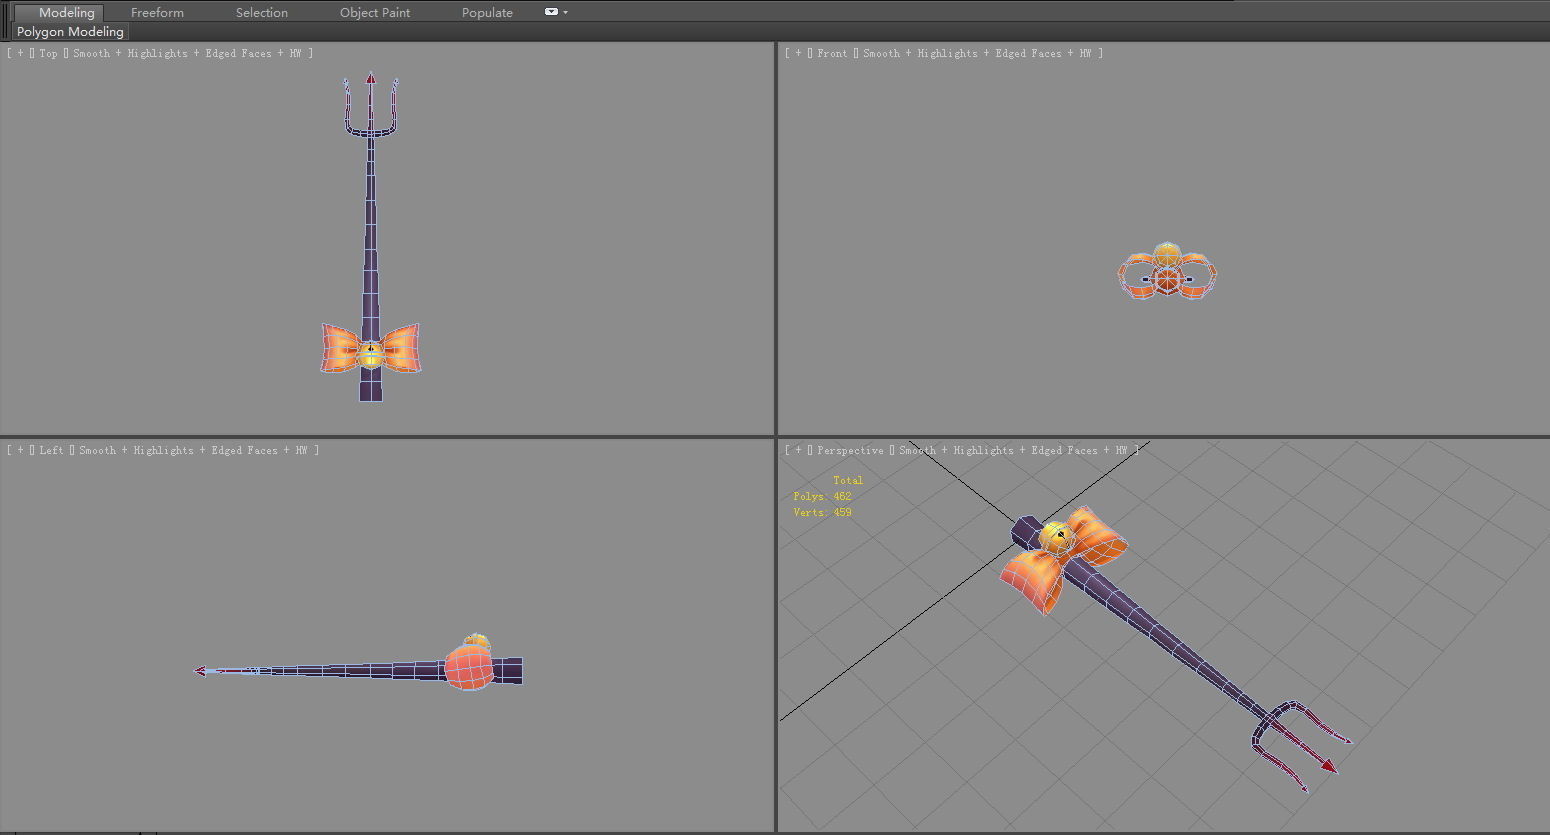
Task: Select the orange bow in the Top viewport
Action: tap(402, 347)
